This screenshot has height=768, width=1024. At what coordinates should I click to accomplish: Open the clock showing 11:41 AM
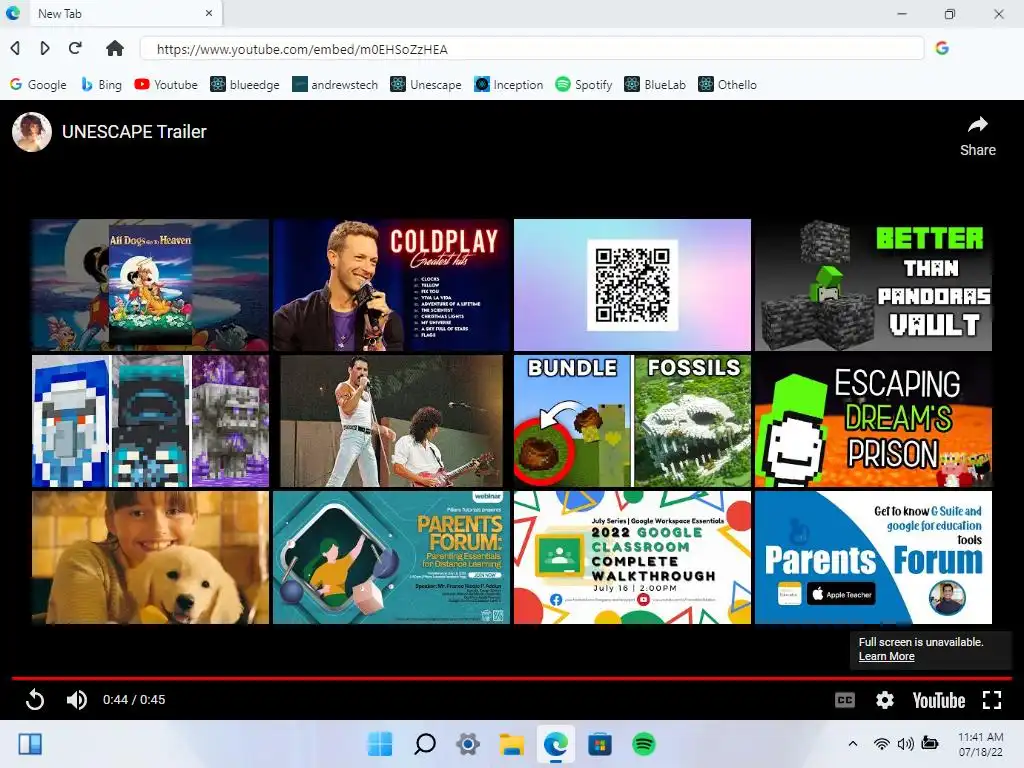pos(980,744)
